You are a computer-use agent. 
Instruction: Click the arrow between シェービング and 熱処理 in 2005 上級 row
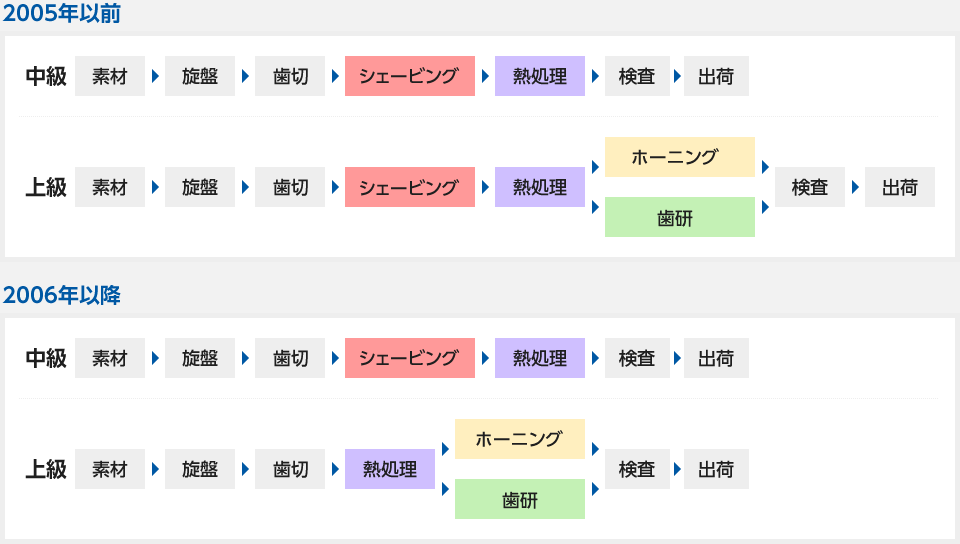coord(485,187)
